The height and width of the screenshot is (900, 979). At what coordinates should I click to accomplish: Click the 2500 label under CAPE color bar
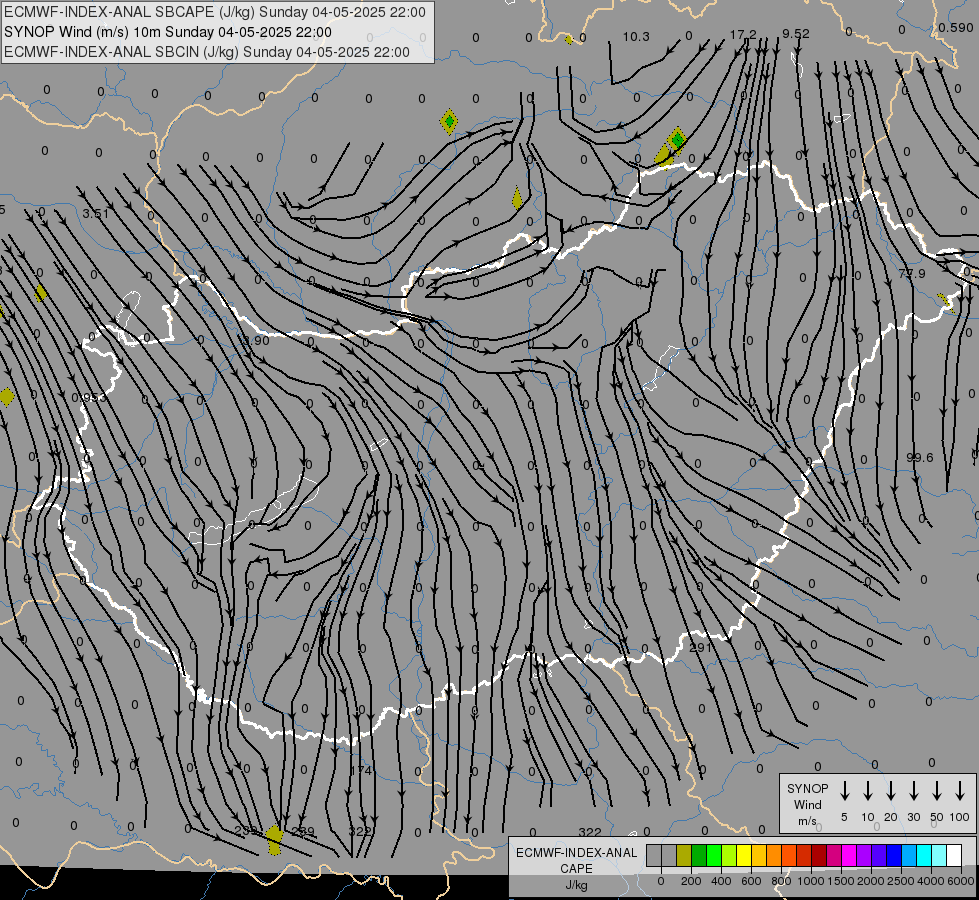coord(901,881)
